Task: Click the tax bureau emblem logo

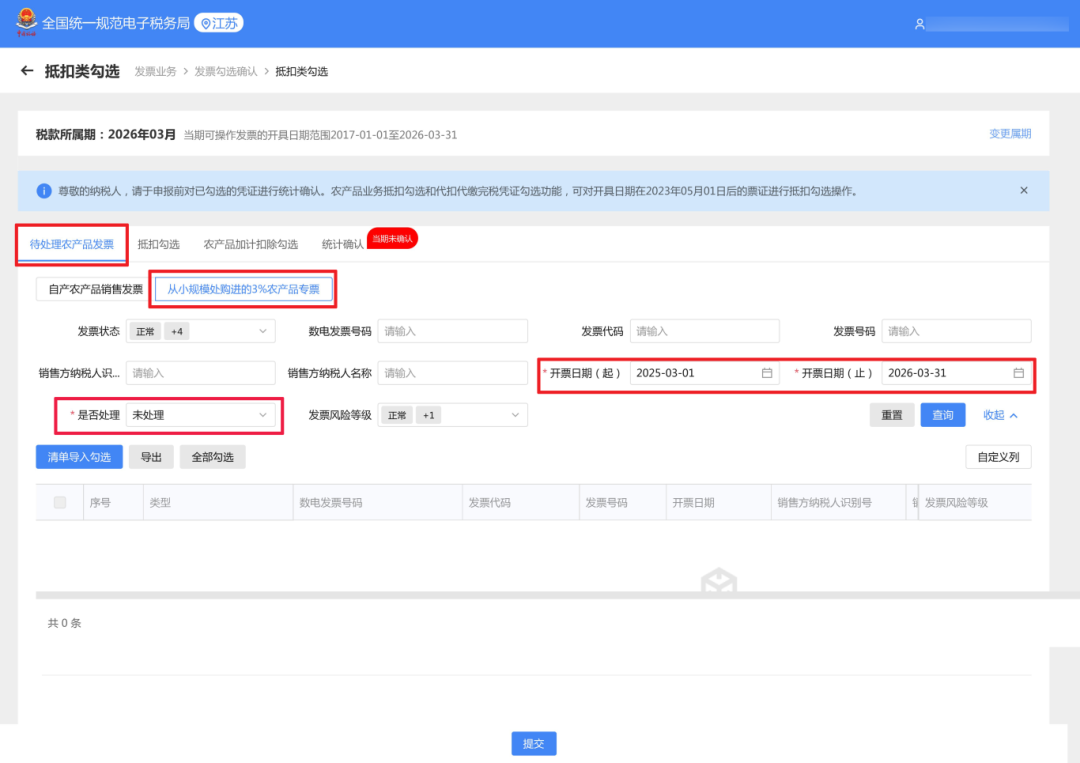Action: pyautogui.click(x=26, y=22)
